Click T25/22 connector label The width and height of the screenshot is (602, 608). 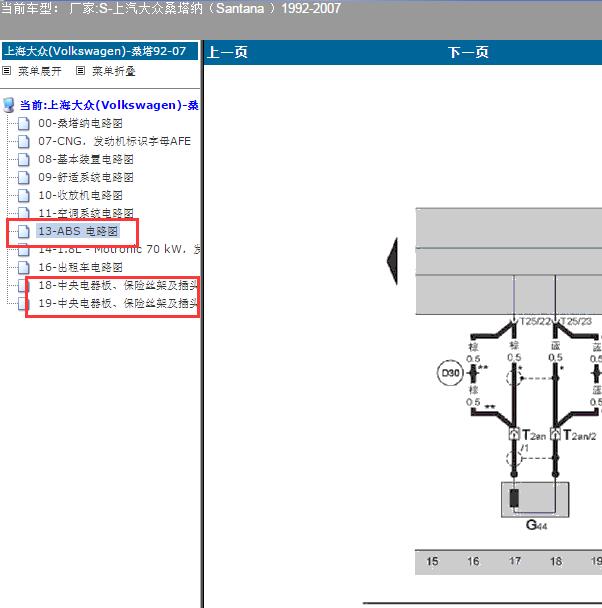[x=535, y=321]
